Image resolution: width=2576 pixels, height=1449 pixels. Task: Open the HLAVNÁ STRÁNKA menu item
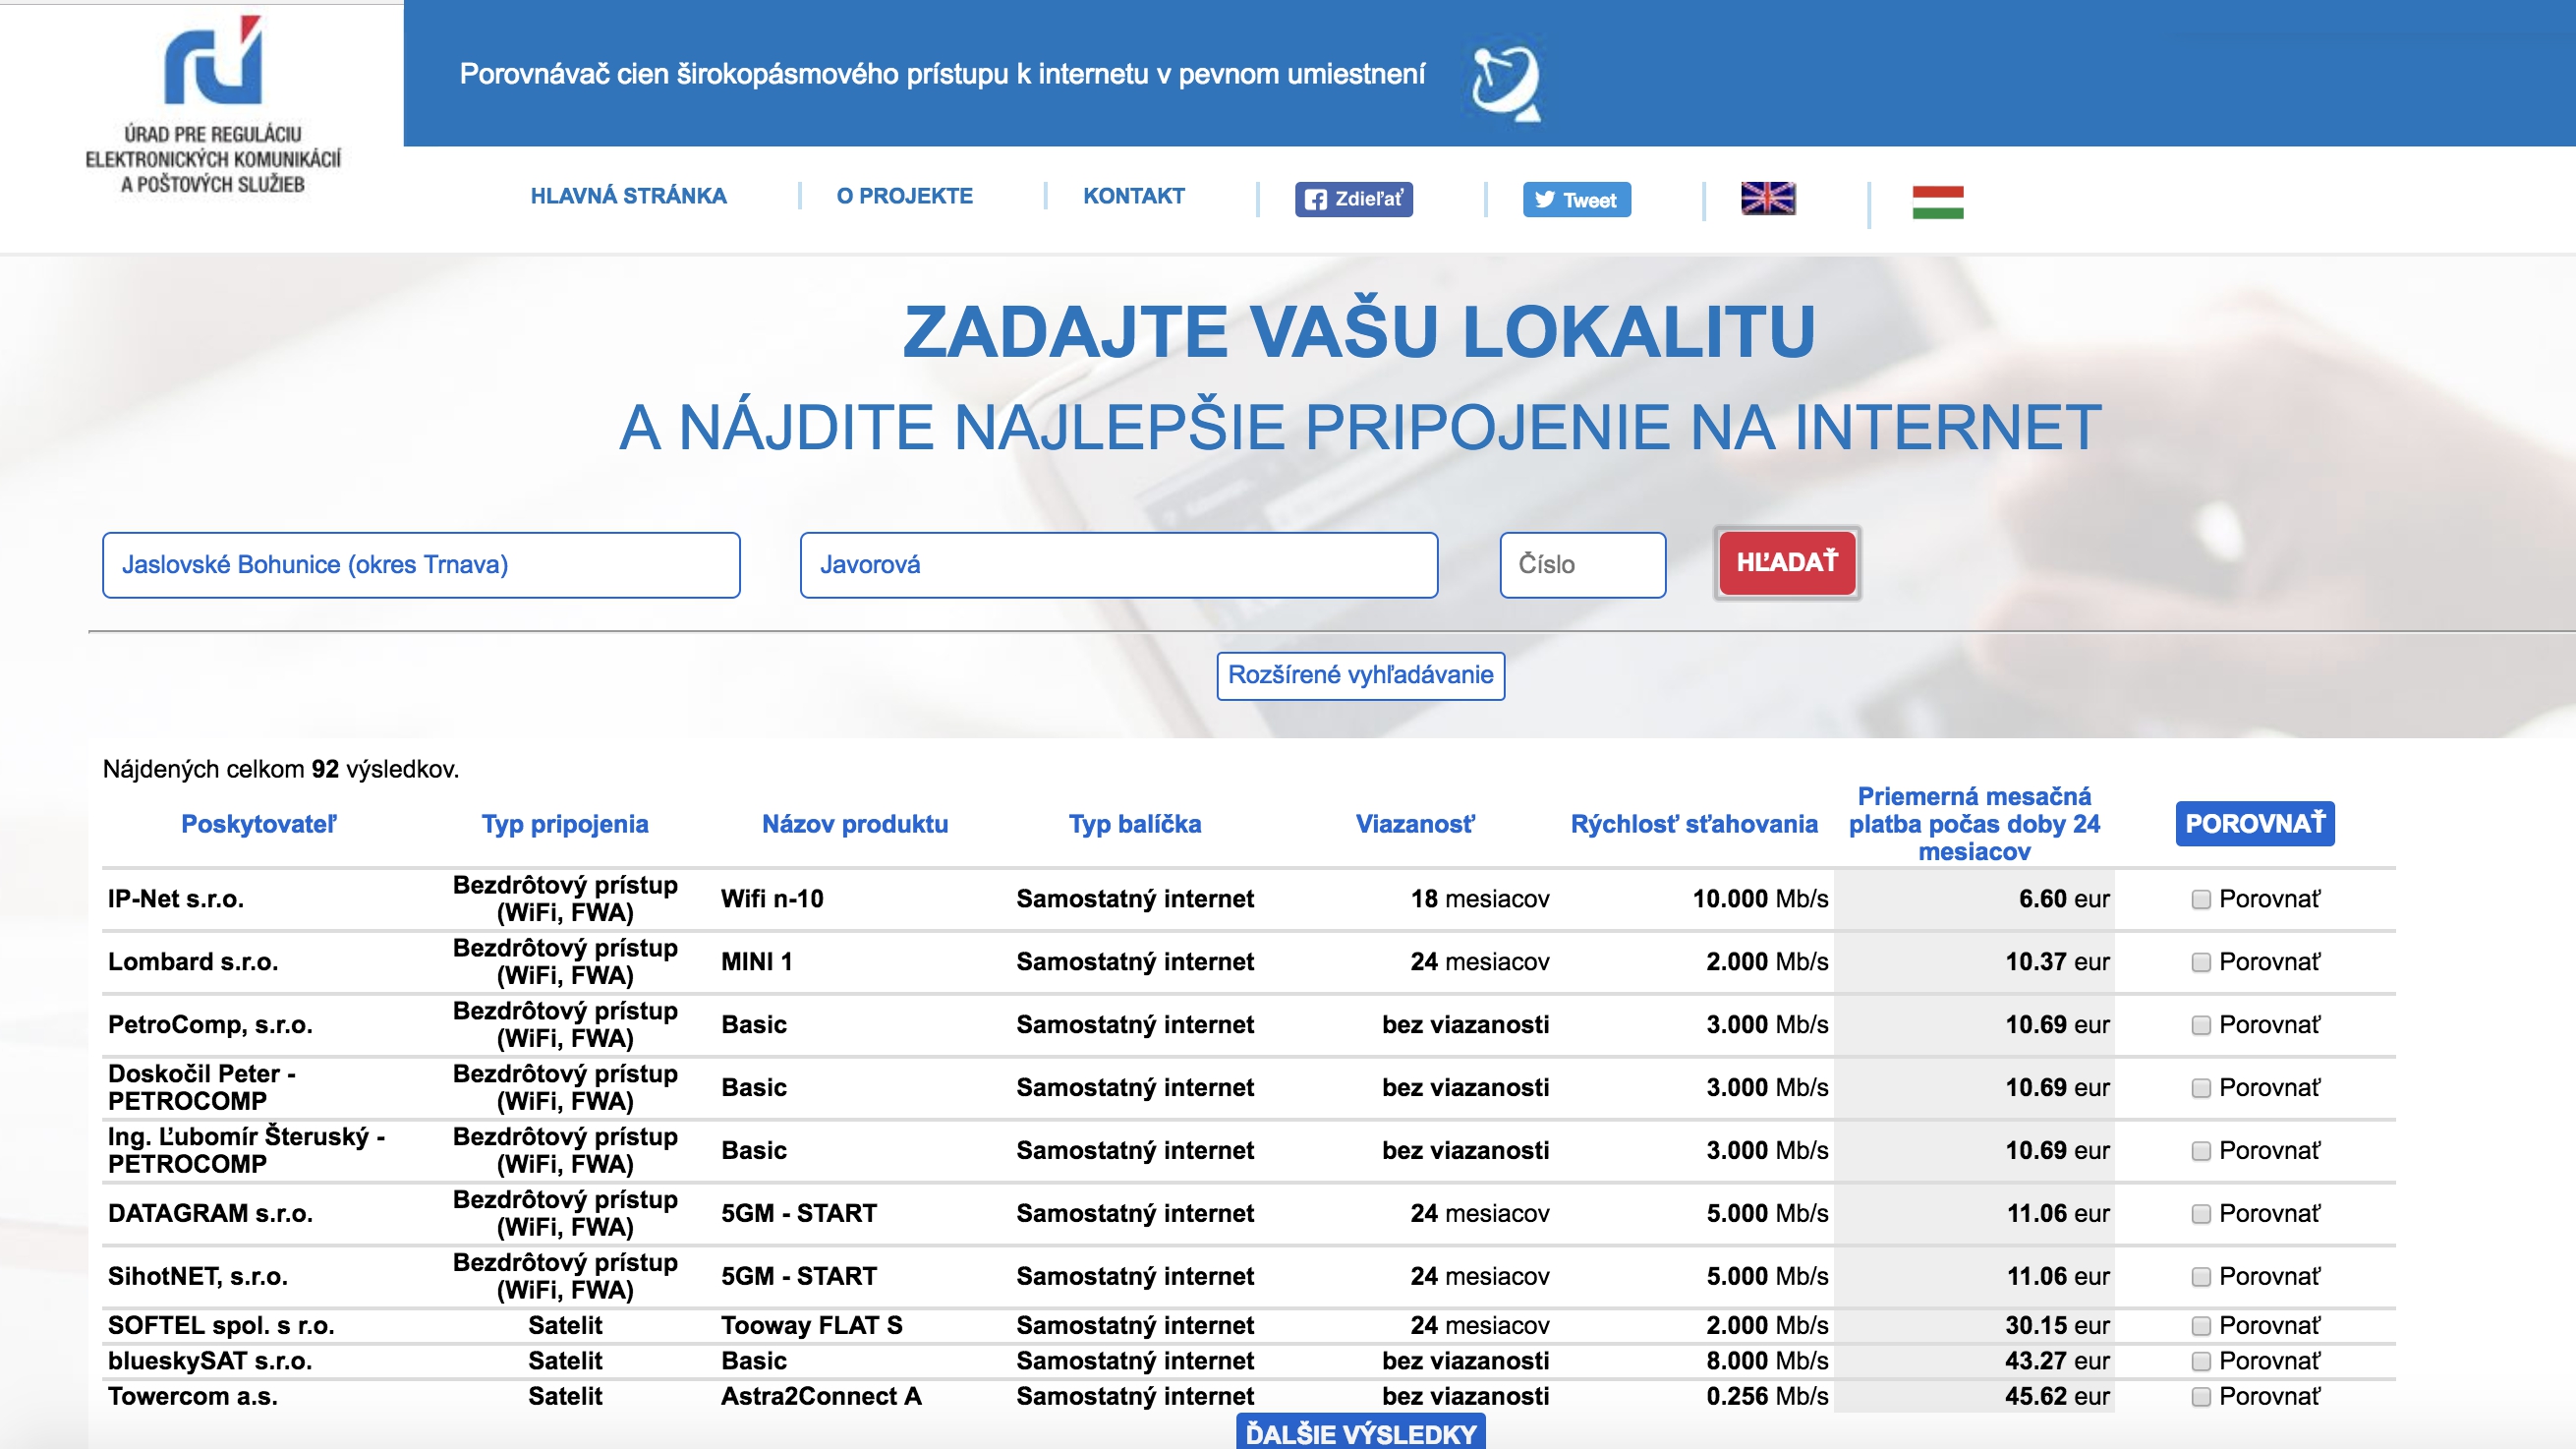(628, 196)
